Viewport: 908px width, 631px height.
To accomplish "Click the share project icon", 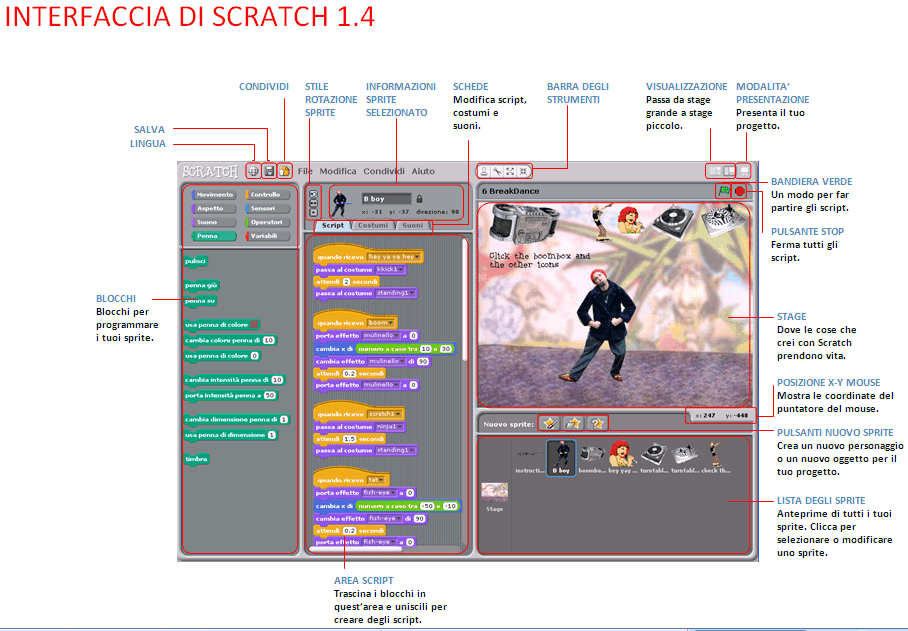I will (284, 171).
